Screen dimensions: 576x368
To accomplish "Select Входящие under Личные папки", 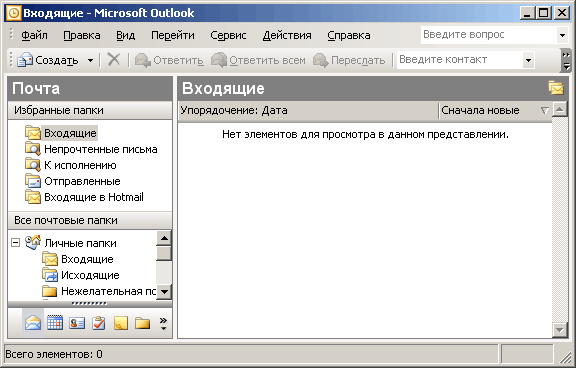I will click(87, 259).
